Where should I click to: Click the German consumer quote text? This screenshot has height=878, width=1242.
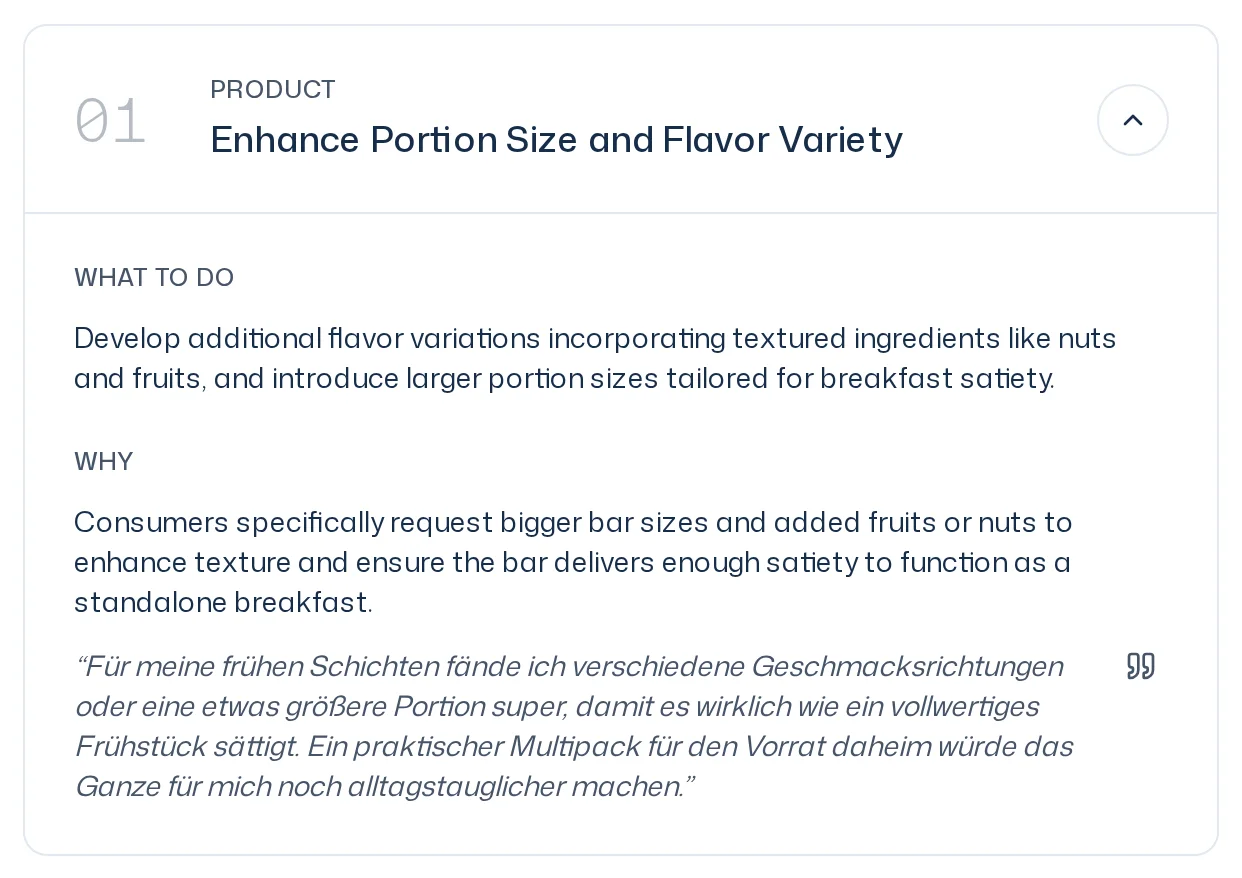pos(574,726)
